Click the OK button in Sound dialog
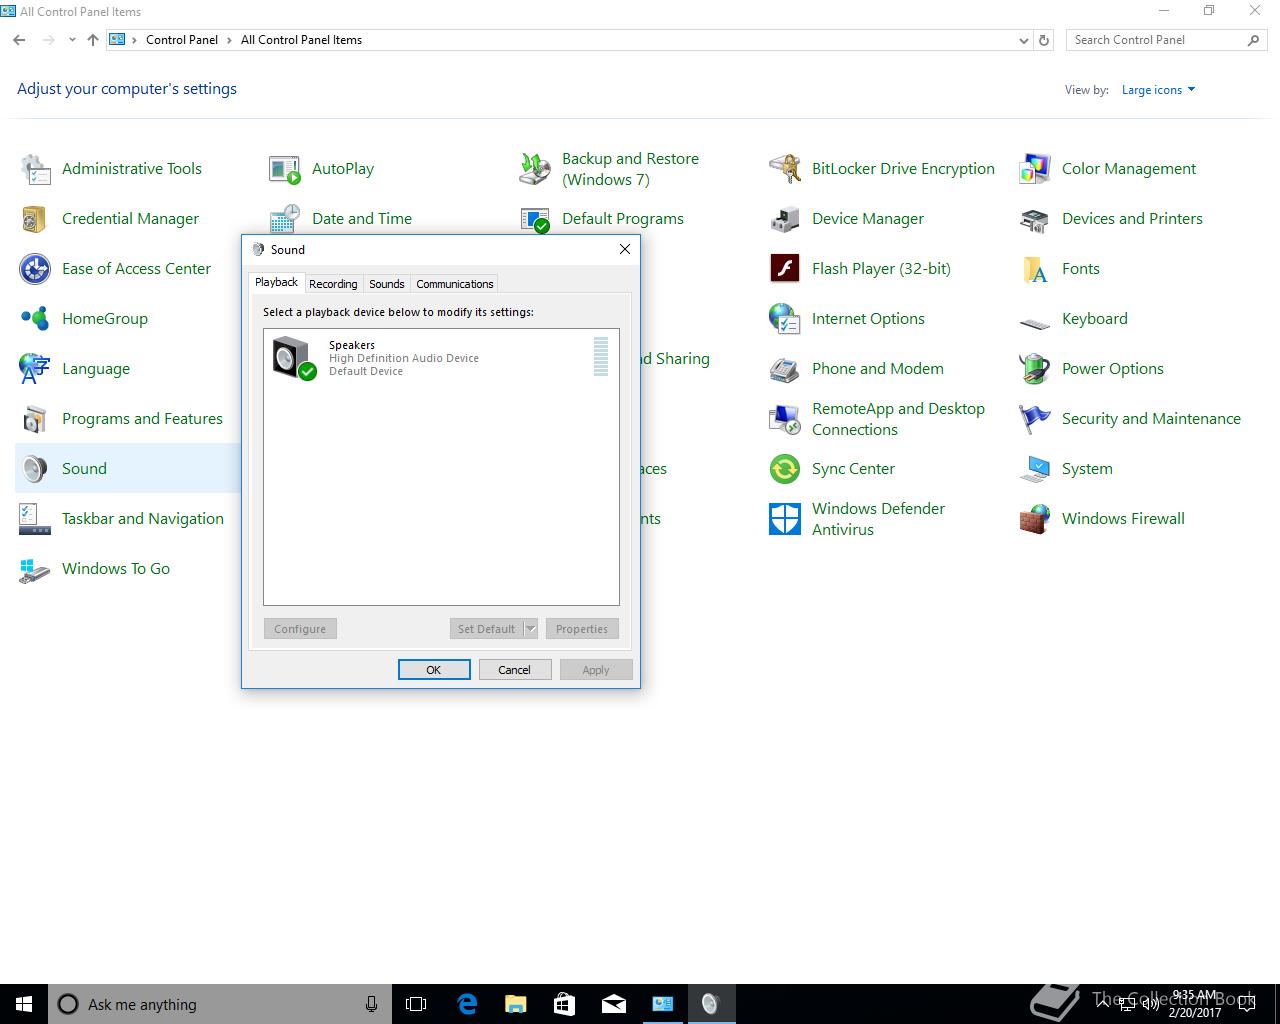This screenshot has width=1280, height=1024. tap(434, 670)
